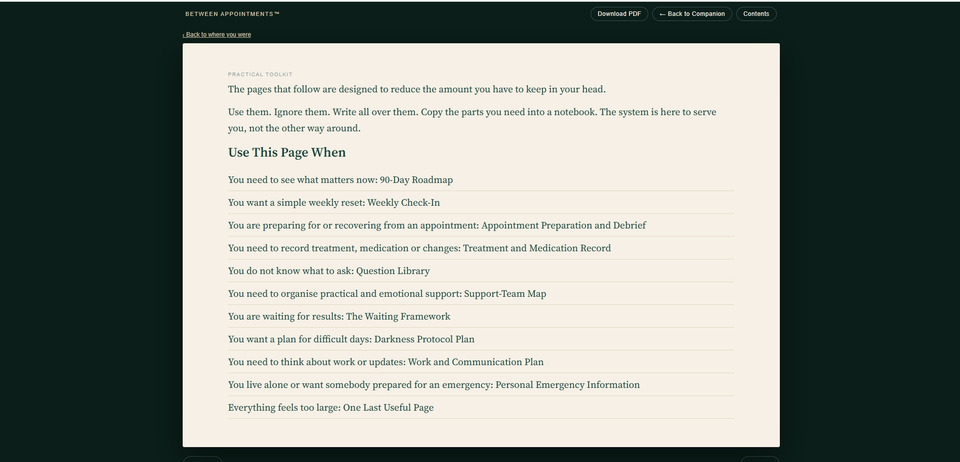This screenshot has height=462, width=960.
Task: Select Treatment and Medication Record row
Action: [481, 248]
